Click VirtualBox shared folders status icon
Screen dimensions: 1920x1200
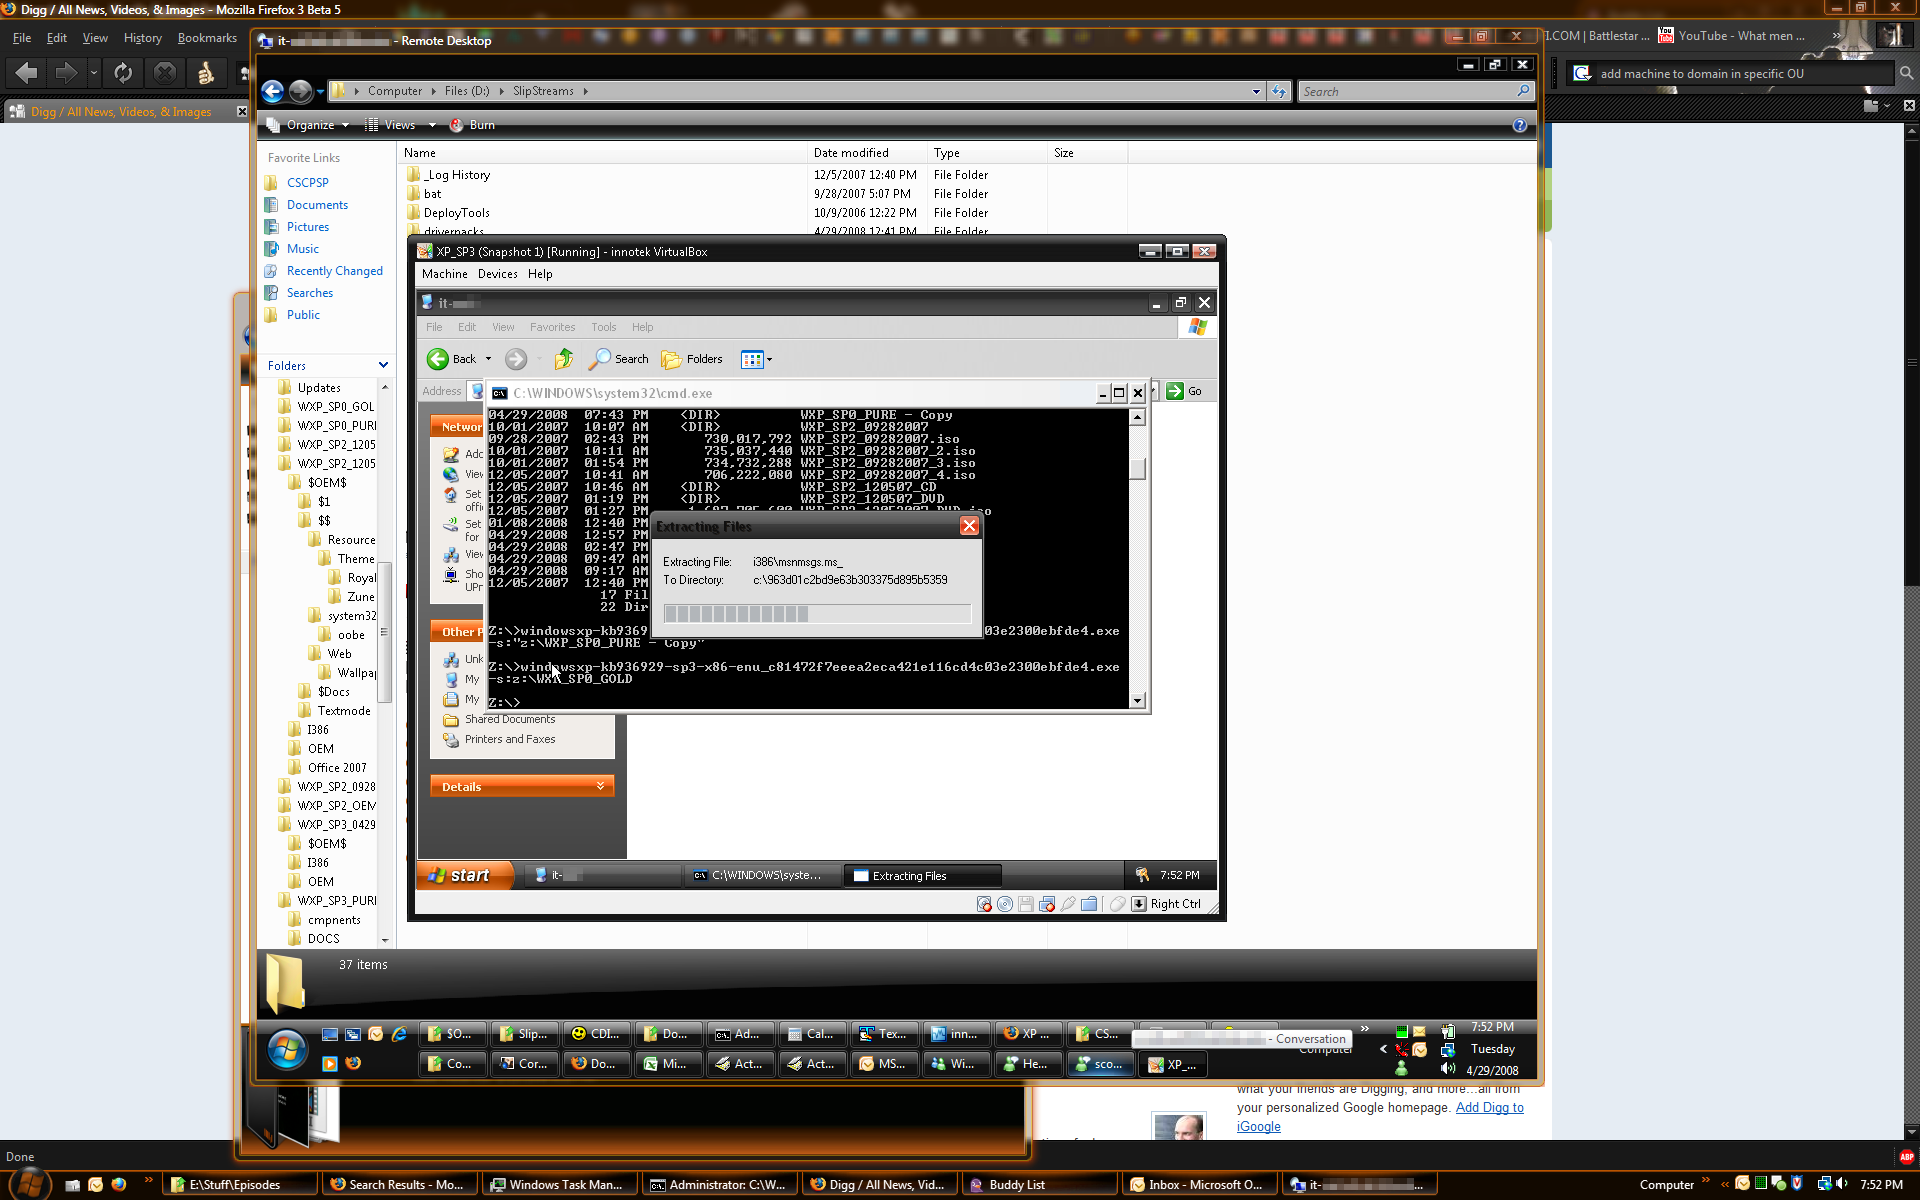(x=1089, y=904)
